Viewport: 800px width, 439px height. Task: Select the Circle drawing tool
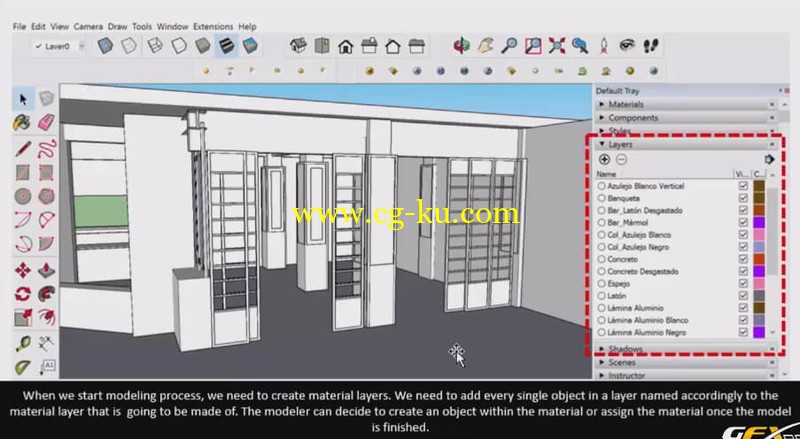pyautogui.click(x=22, y=196)
